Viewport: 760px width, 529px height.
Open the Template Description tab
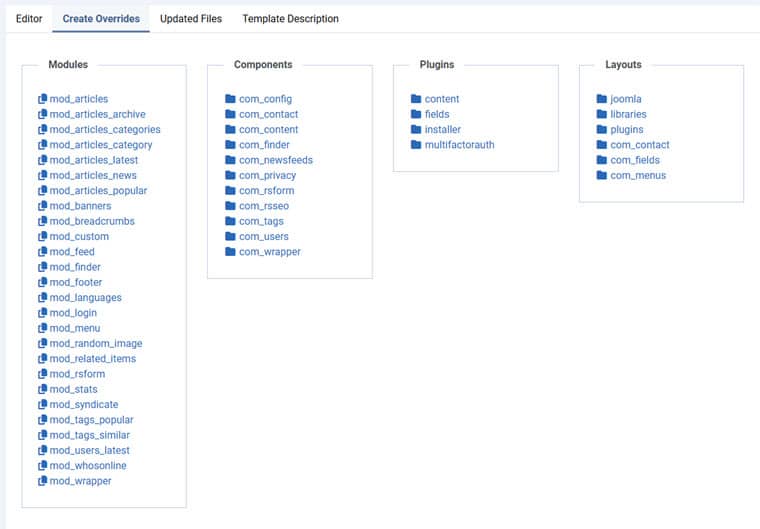(290, 18)
